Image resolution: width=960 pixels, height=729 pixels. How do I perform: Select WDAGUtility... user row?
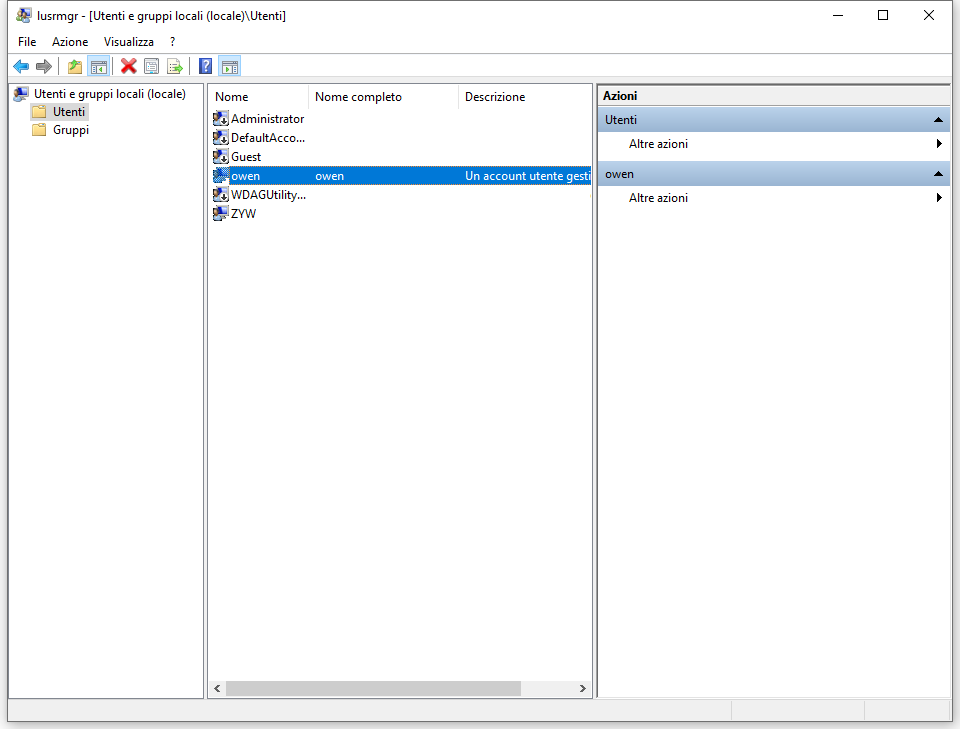(x=268, y=195)
